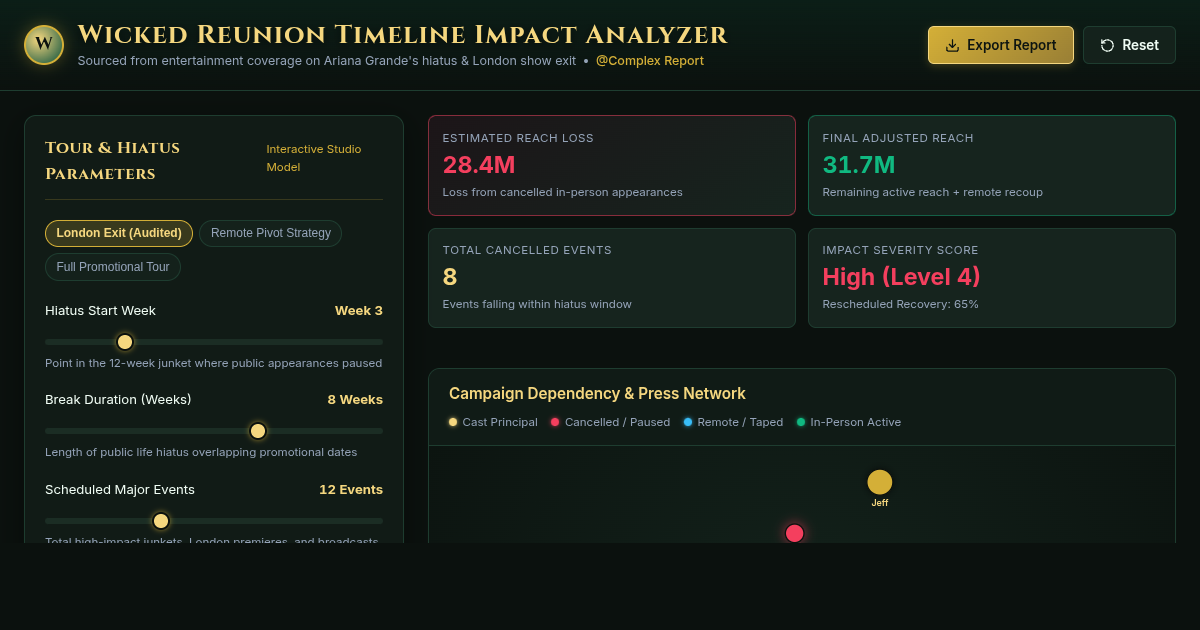Click the Wicked Reunion Timeline Impact Analyzer title
1200x630 pixels.
point(402,35)
